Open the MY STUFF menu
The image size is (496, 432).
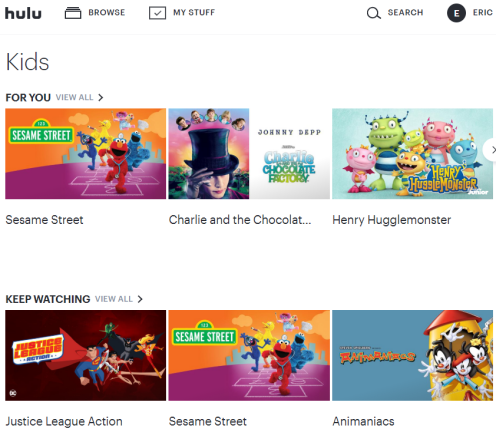coord(194,13)
